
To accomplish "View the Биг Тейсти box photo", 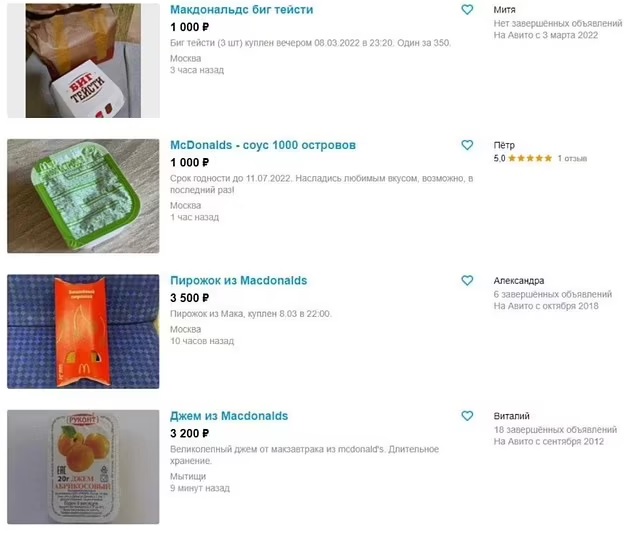I will (83, 61).
